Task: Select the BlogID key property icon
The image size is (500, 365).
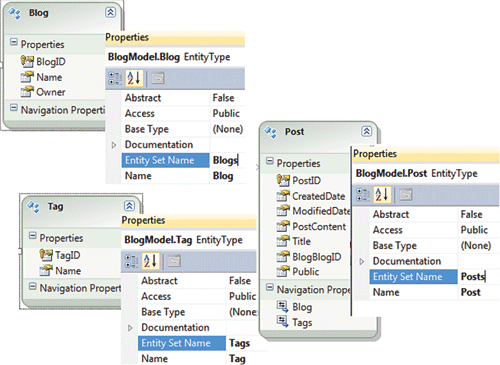Action: click(x=27, y=61)
